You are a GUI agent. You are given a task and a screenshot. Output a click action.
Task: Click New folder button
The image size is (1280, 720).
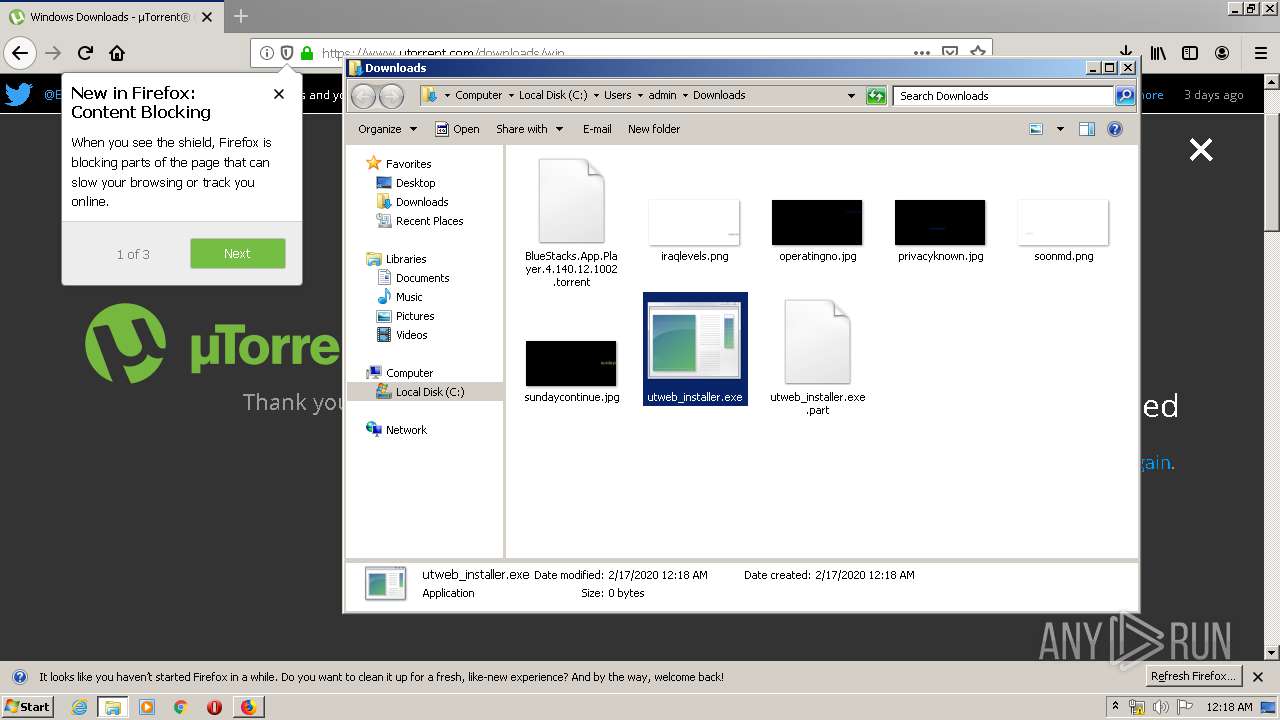coord(654,129)
